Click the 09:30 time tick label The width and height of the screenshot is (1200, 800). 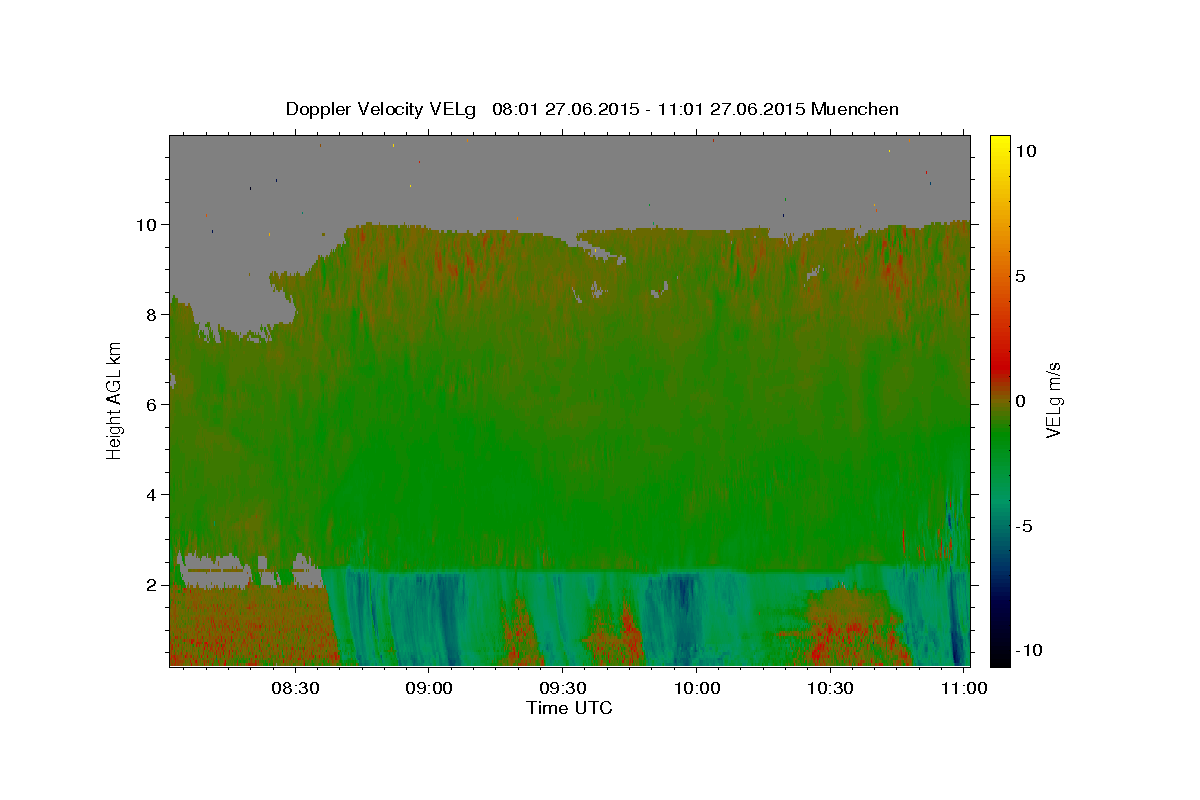563,689
